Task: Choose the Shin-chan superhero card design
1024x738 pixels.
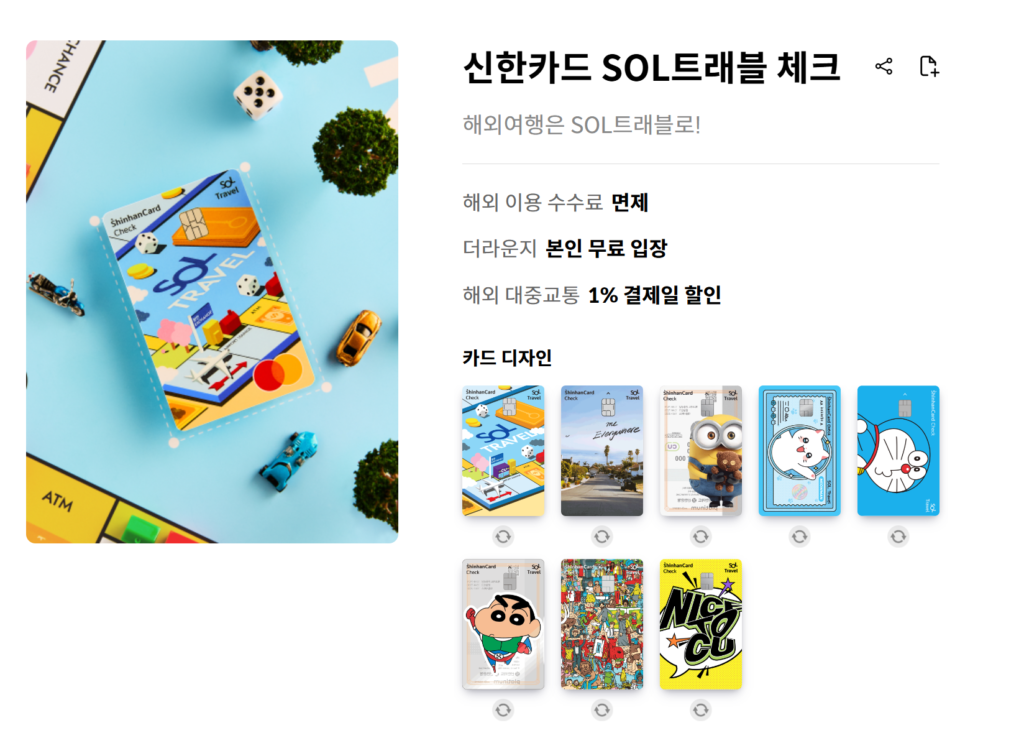Action: click(503, 624)
